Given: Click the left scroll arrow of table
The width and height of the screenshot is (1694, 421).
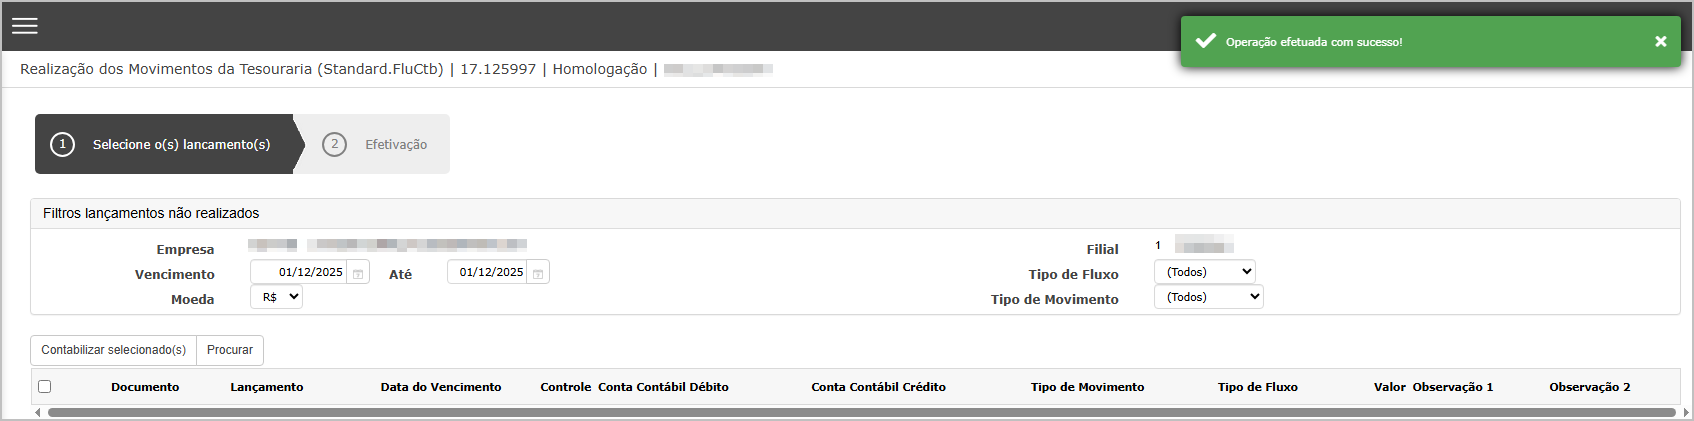Looking at the screenshot, I should tap(38, 412).
